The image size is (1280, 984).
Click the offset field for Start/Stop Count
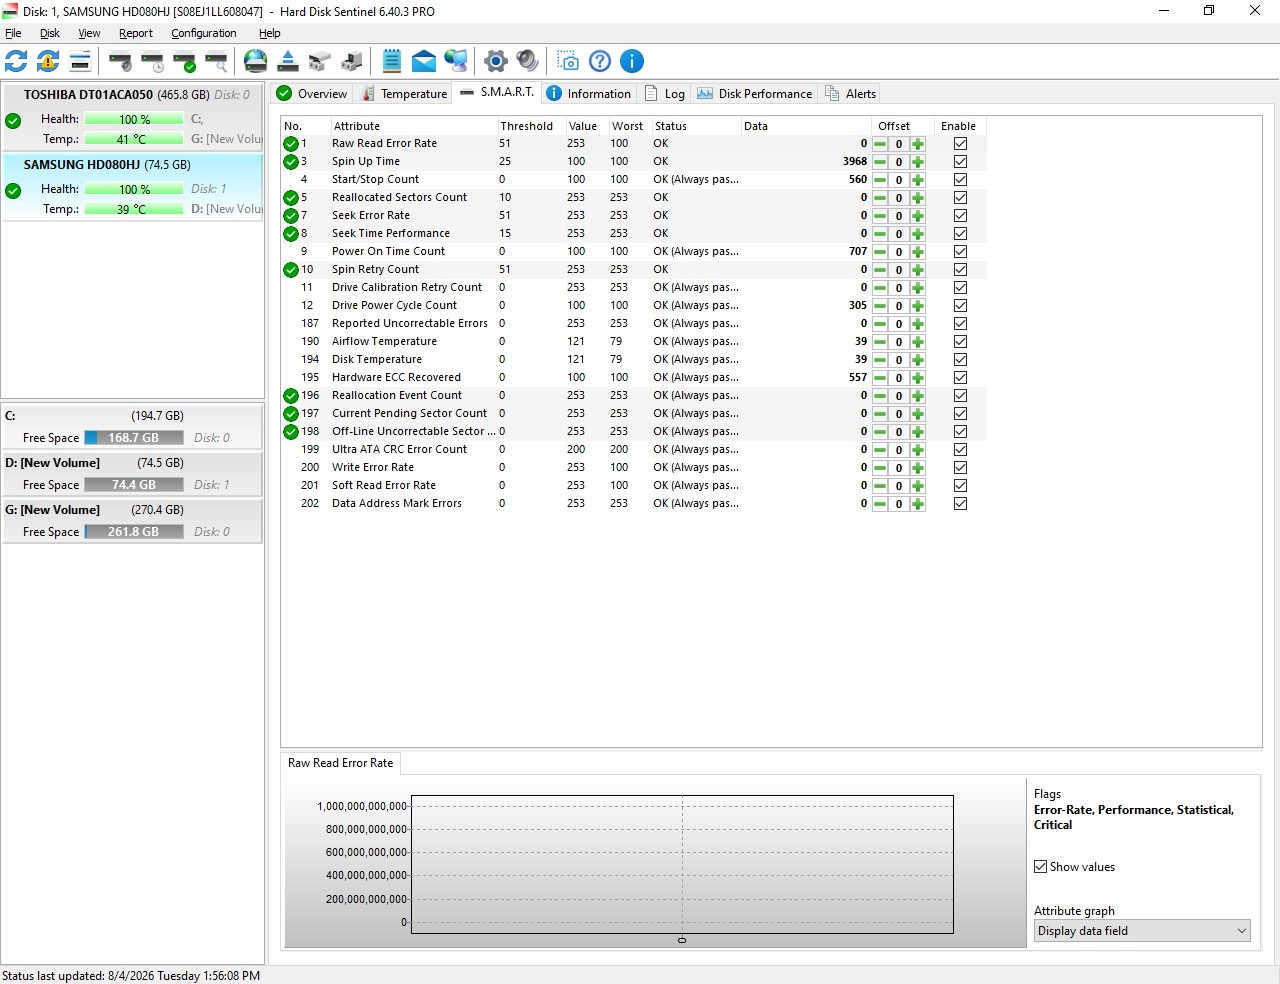click(899, 180)
